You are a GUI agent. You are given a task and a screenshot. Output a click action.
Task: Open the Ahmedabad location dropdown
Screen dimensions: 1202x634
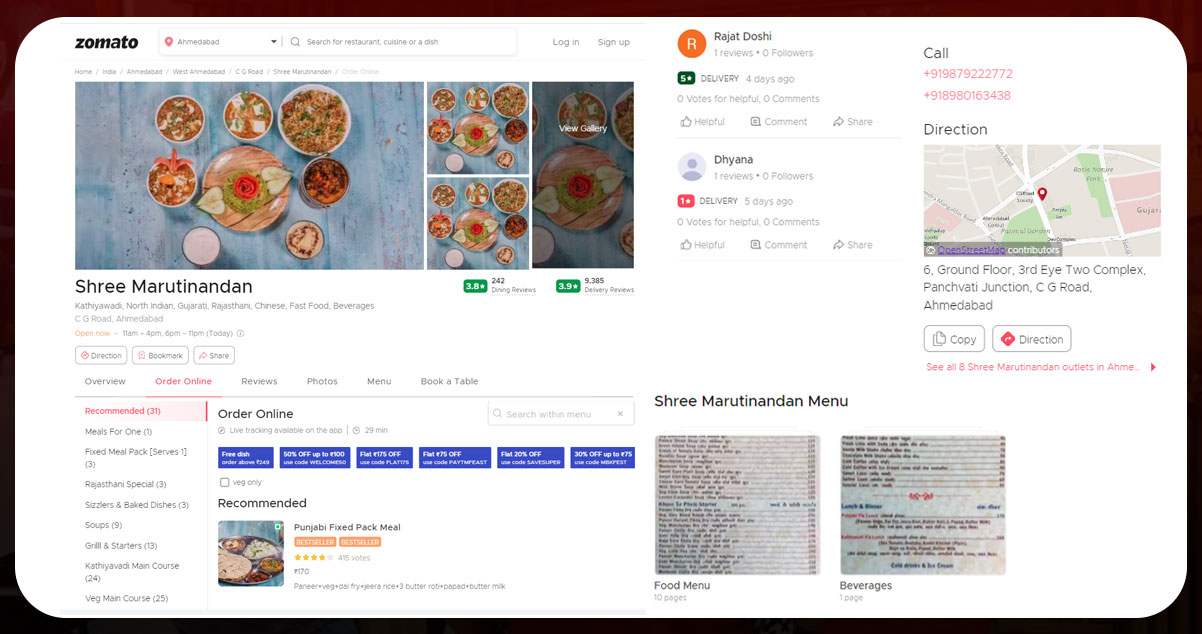(273, 42)
